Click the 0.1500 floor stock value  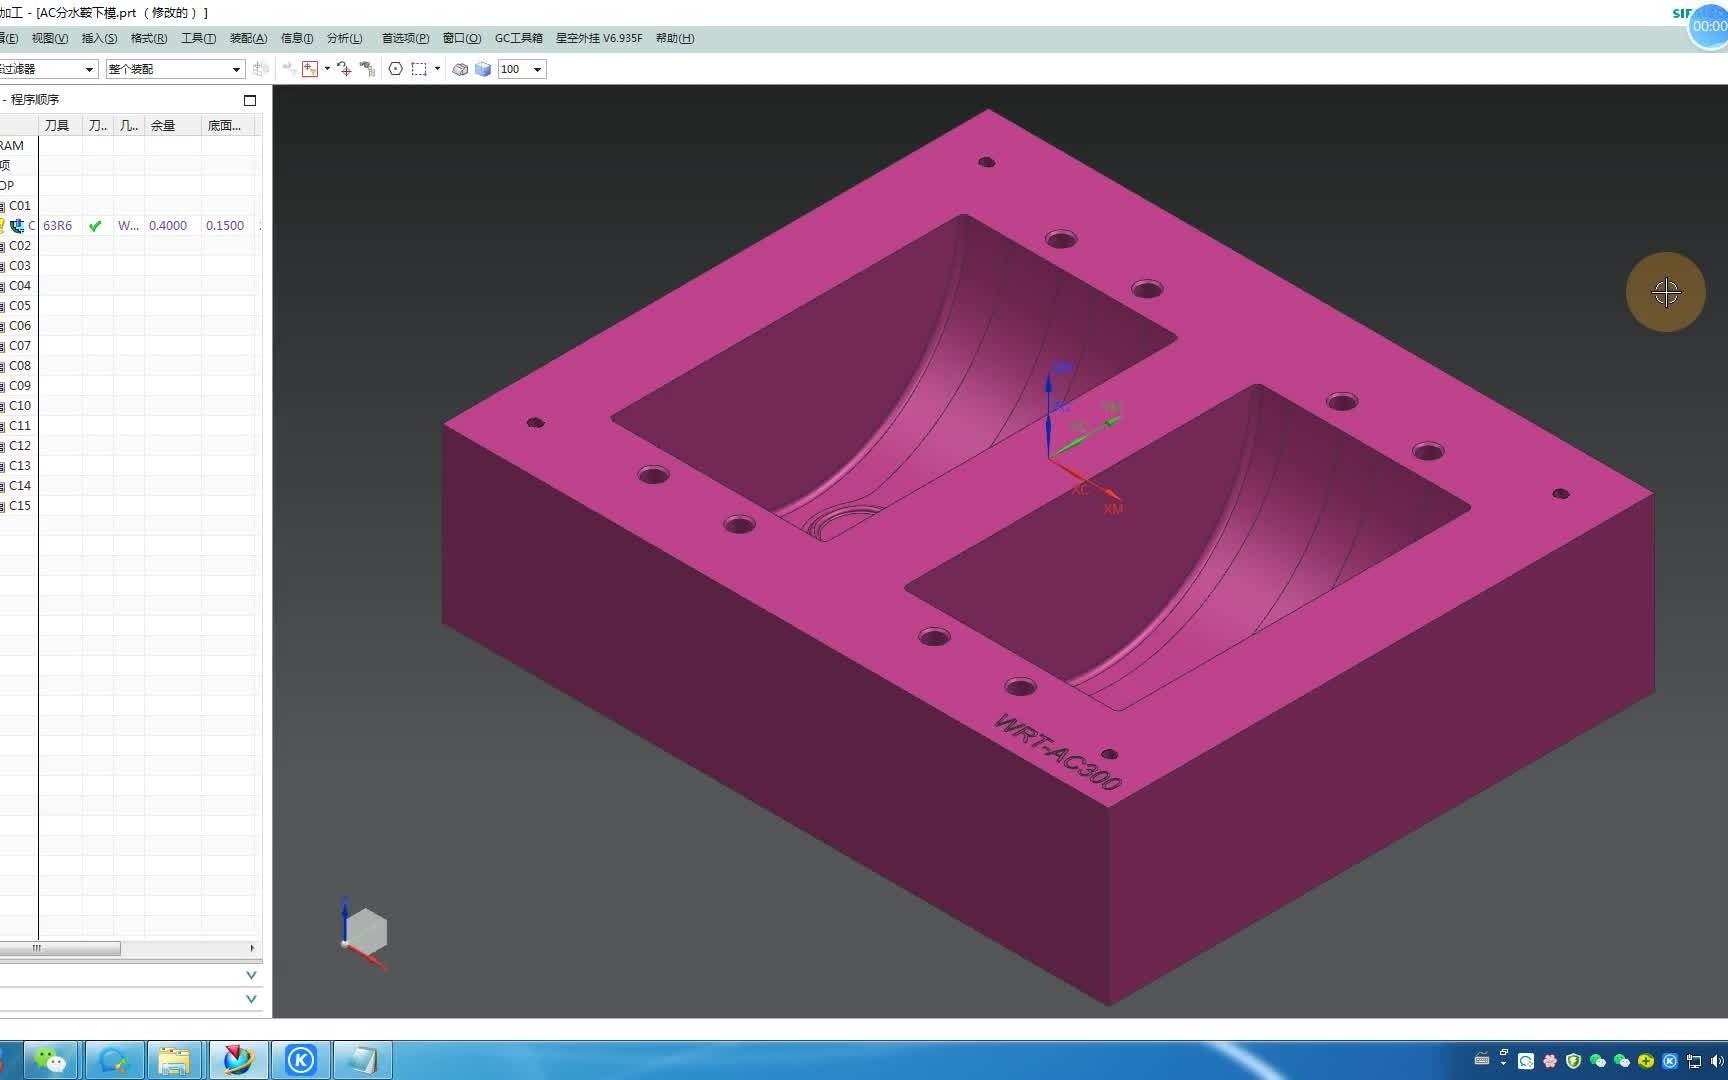225,225
